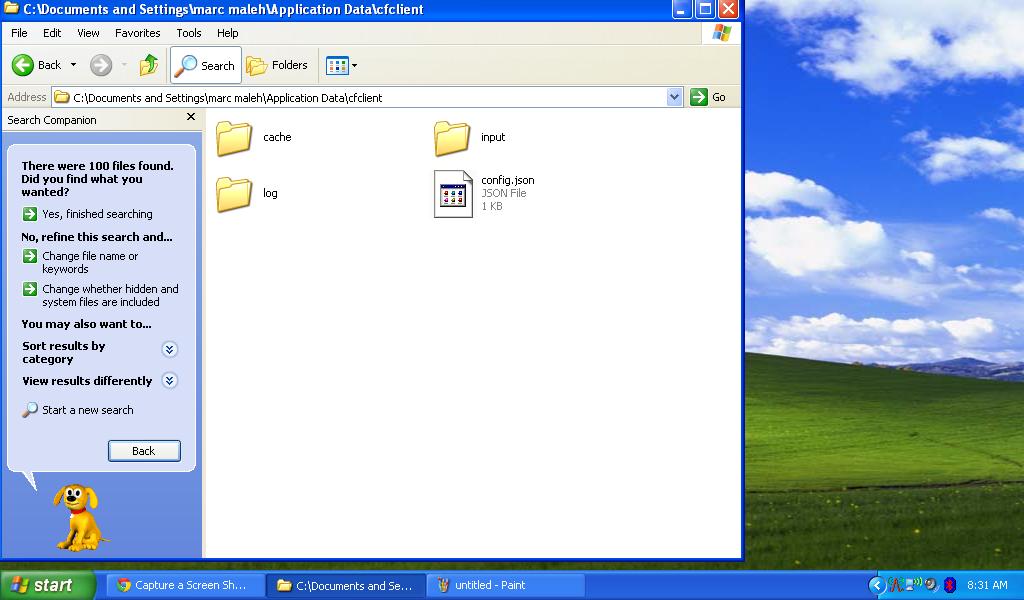Expand 'View results differently' section
1024x600 pixels.
[169, 381]
